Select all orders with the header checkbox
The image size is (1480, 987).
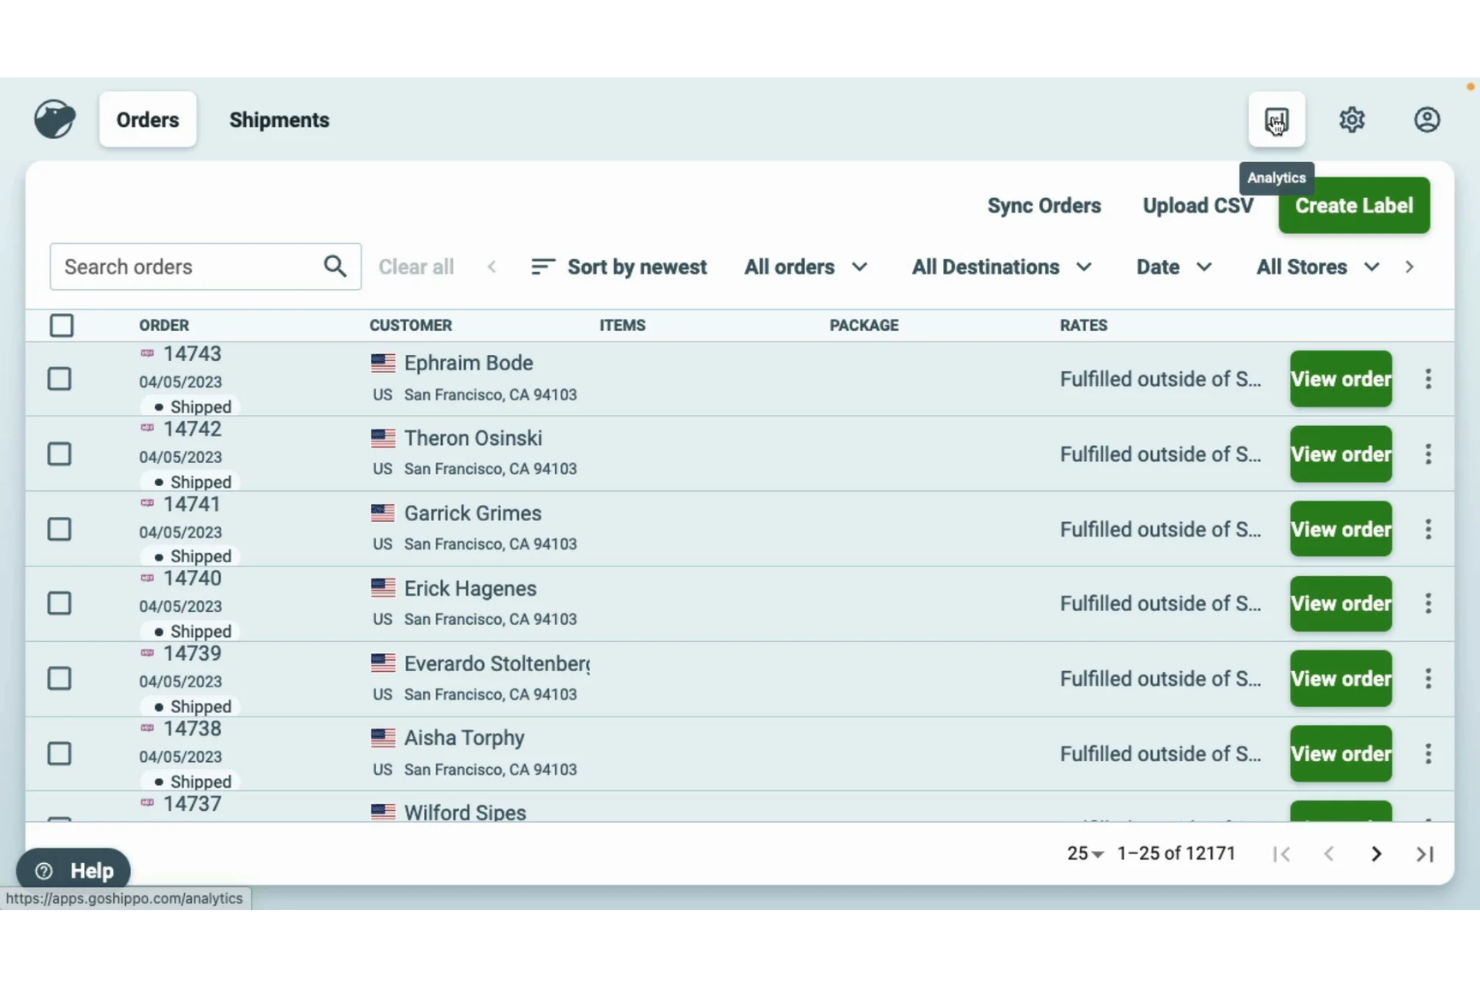[61, 325]
